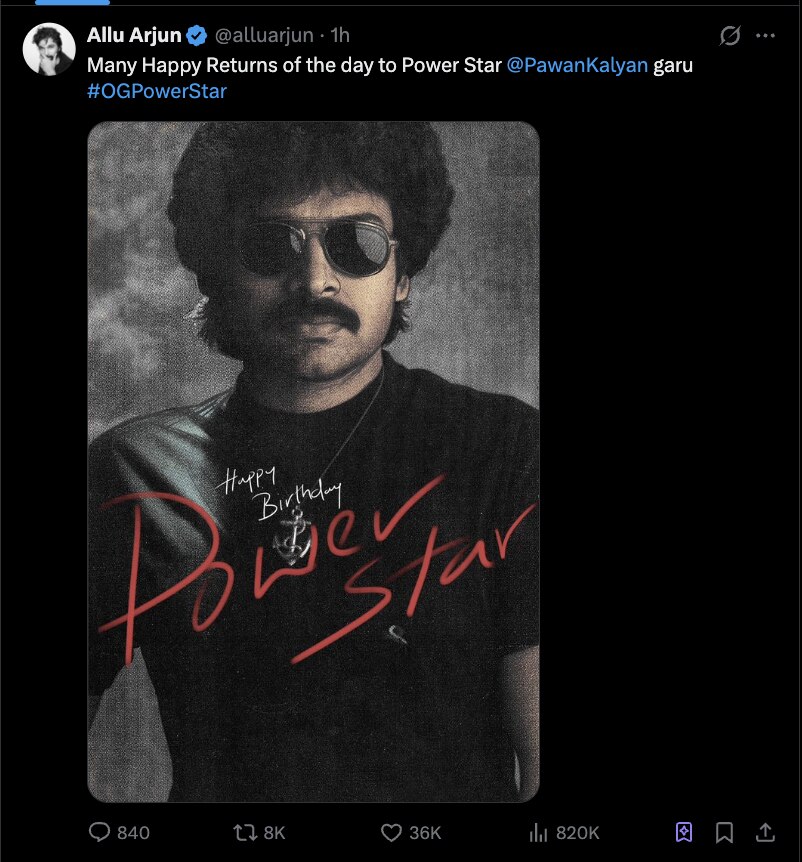Repost the tweet using the retweet icon

245,832
